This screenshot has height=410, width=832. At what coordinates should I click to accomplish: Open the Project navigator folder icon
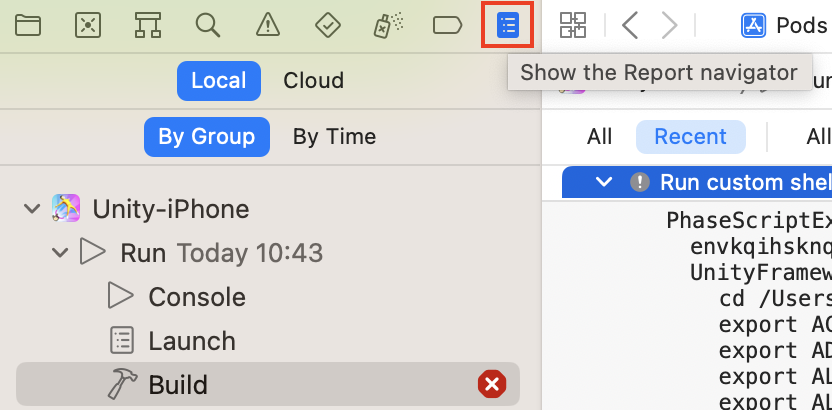(x=28, y=25)
